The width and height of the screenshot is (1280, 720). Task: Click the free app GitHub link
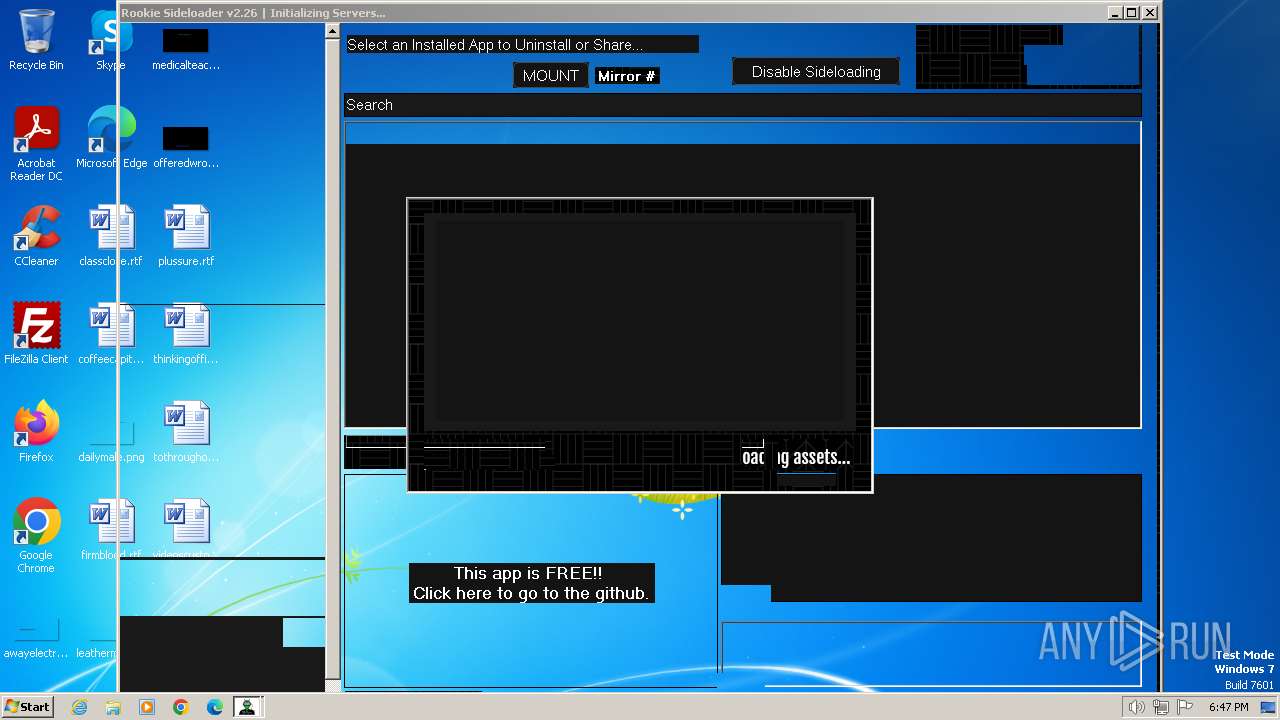(x=531, y=583)
